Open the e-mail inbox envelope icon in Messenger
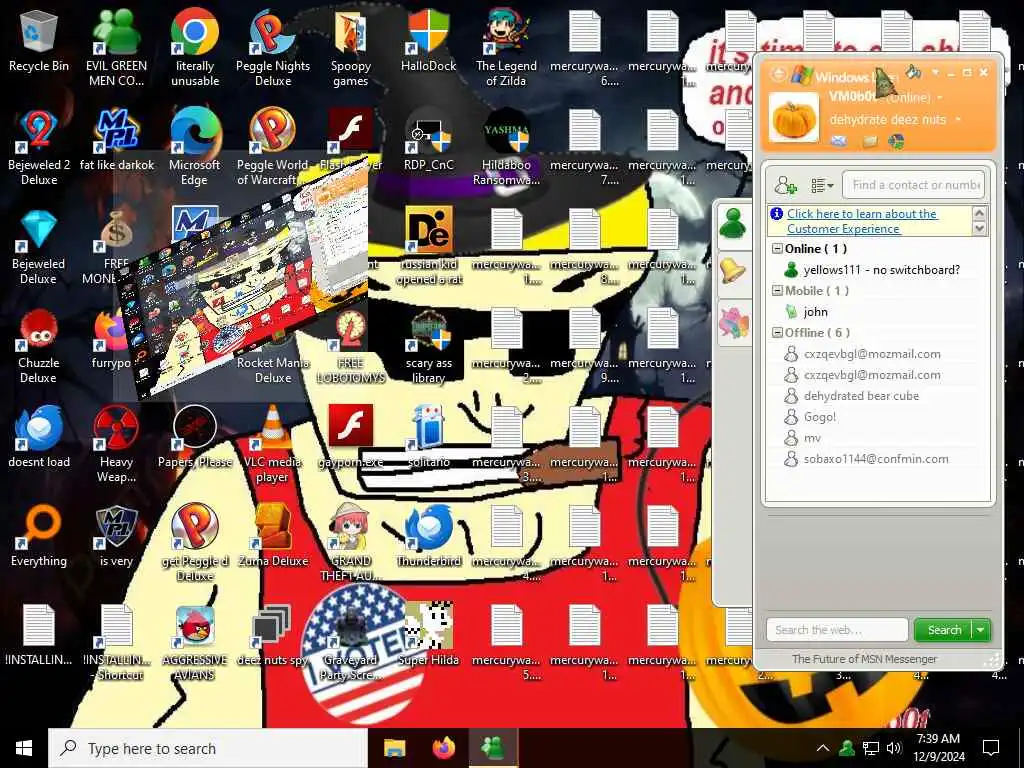The width and height of the screenshot is (1024, 768). 839,141
